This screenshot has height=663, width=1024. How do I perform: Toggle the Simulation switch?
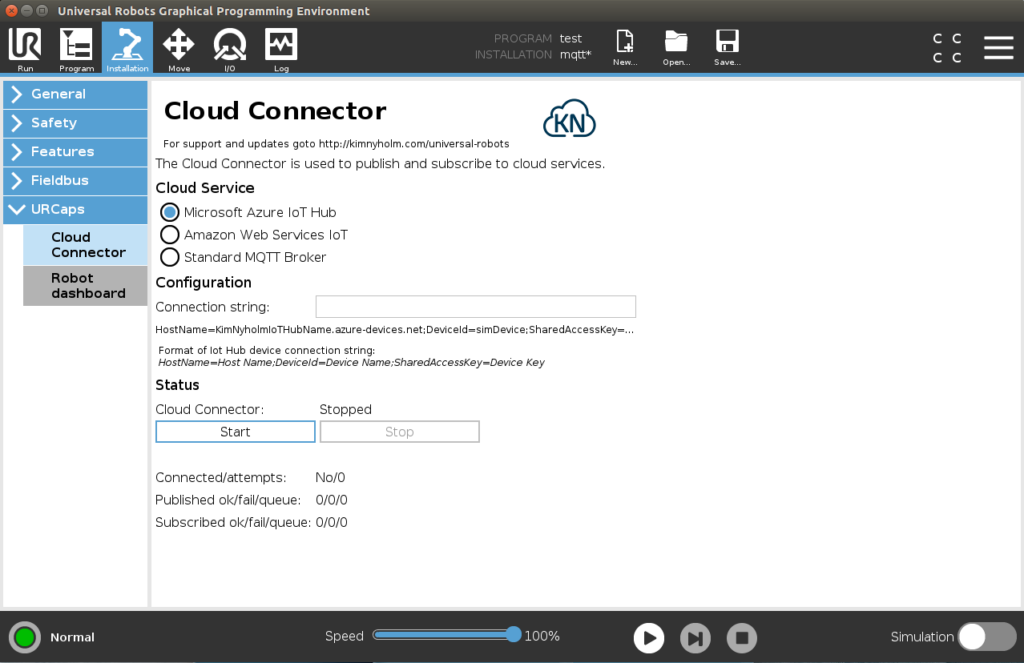(987, 637)
